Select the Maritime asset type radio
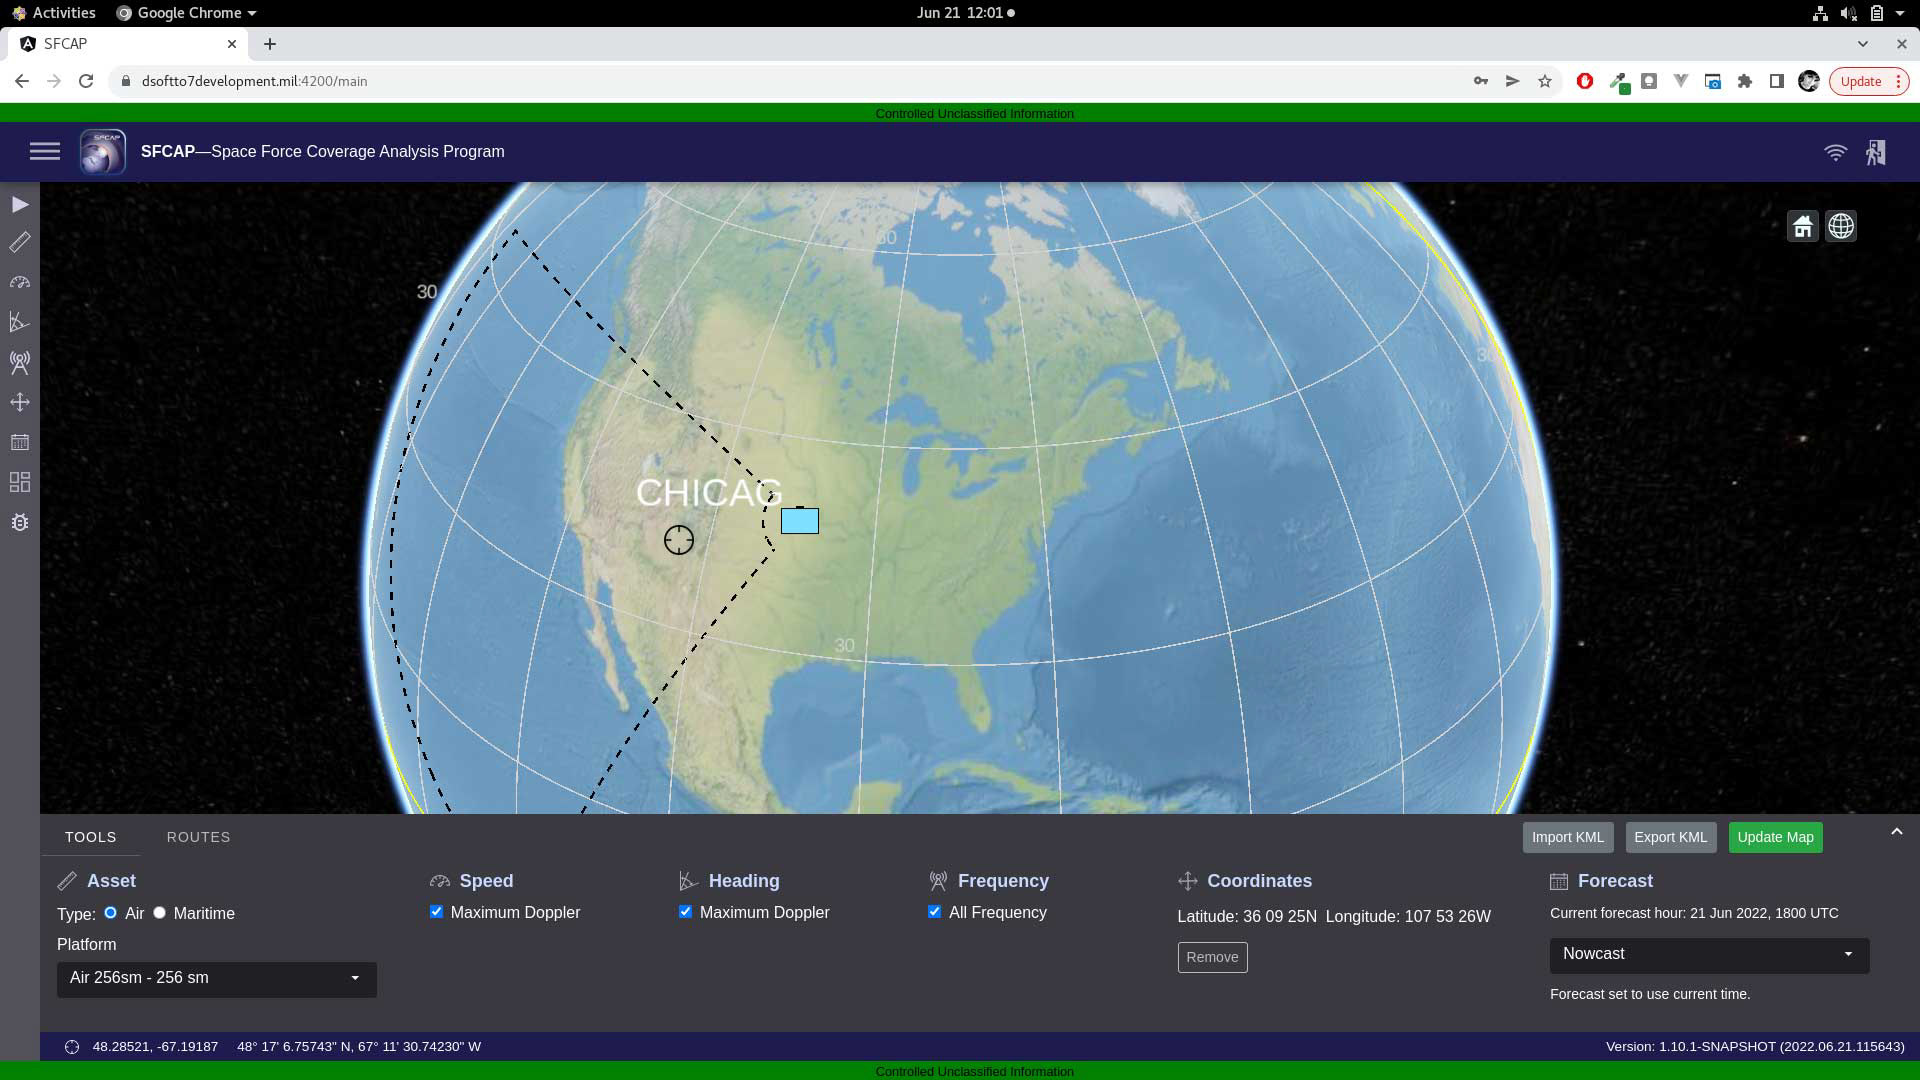1920x1080 pixels. pos(159,913)
